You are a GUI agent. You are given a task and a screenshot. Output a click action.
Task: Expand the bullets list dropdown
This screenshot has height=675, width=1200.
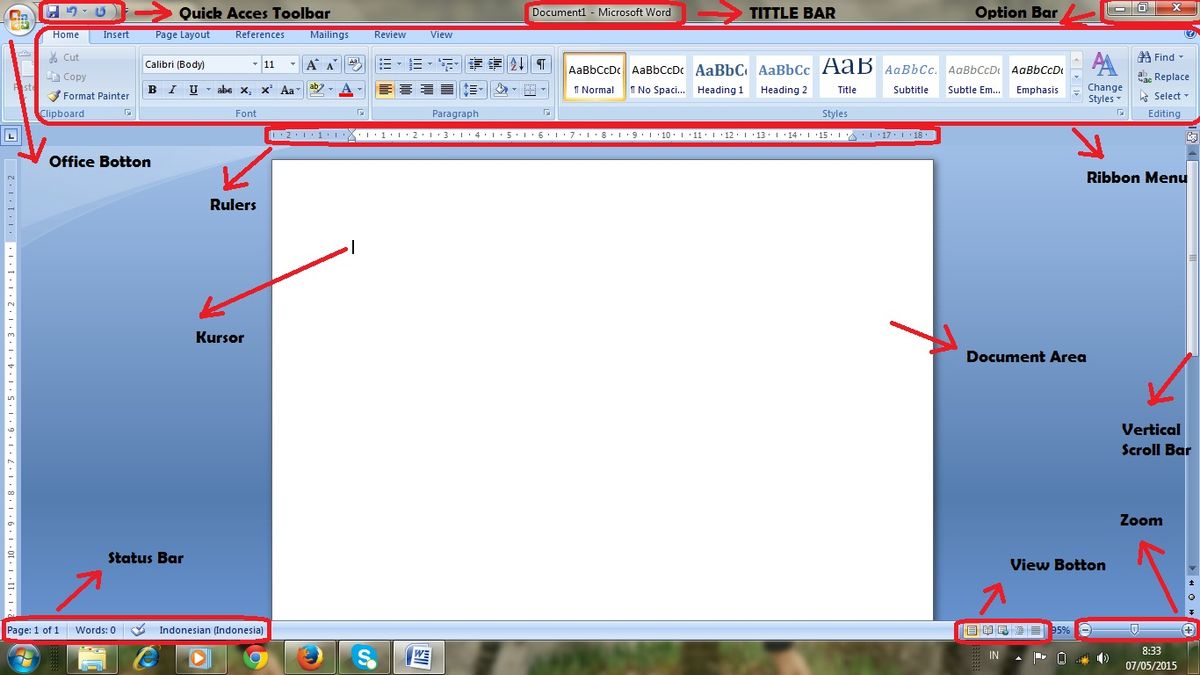(x=399, y=64)
